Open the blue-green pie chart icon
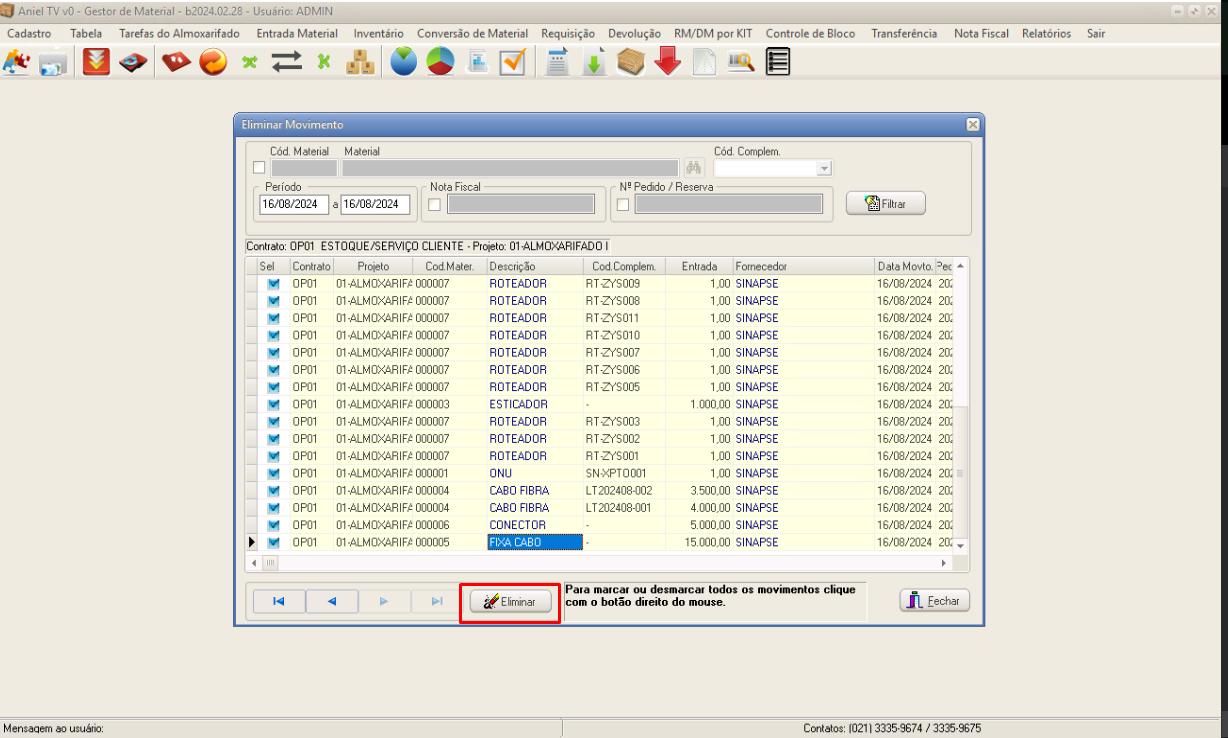Viewport: 1228px width, 738px height. click(x=404, y=62)
